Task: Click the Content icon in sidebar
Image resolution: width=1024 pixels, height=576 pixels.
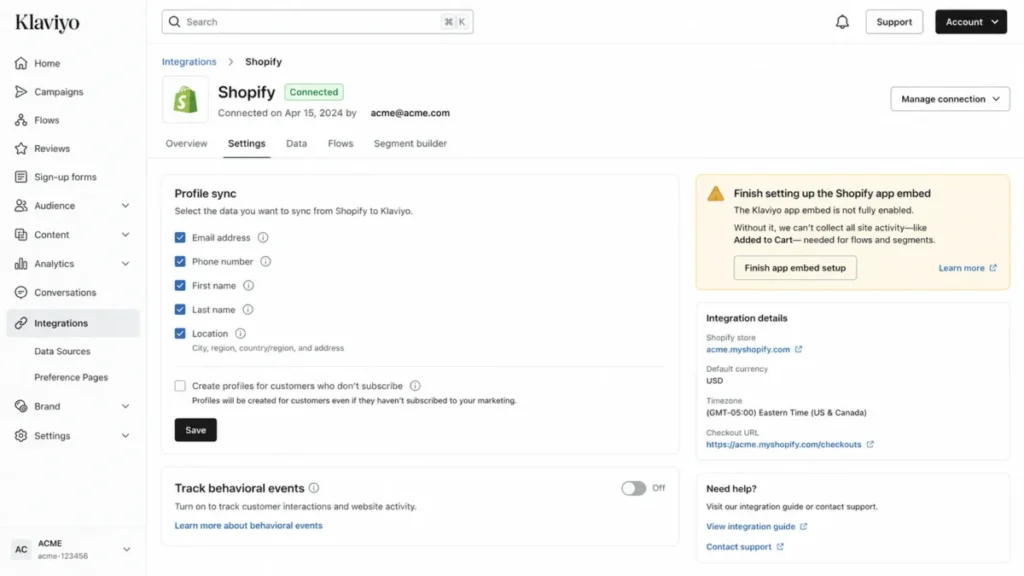Action: [x=21, y=234]
